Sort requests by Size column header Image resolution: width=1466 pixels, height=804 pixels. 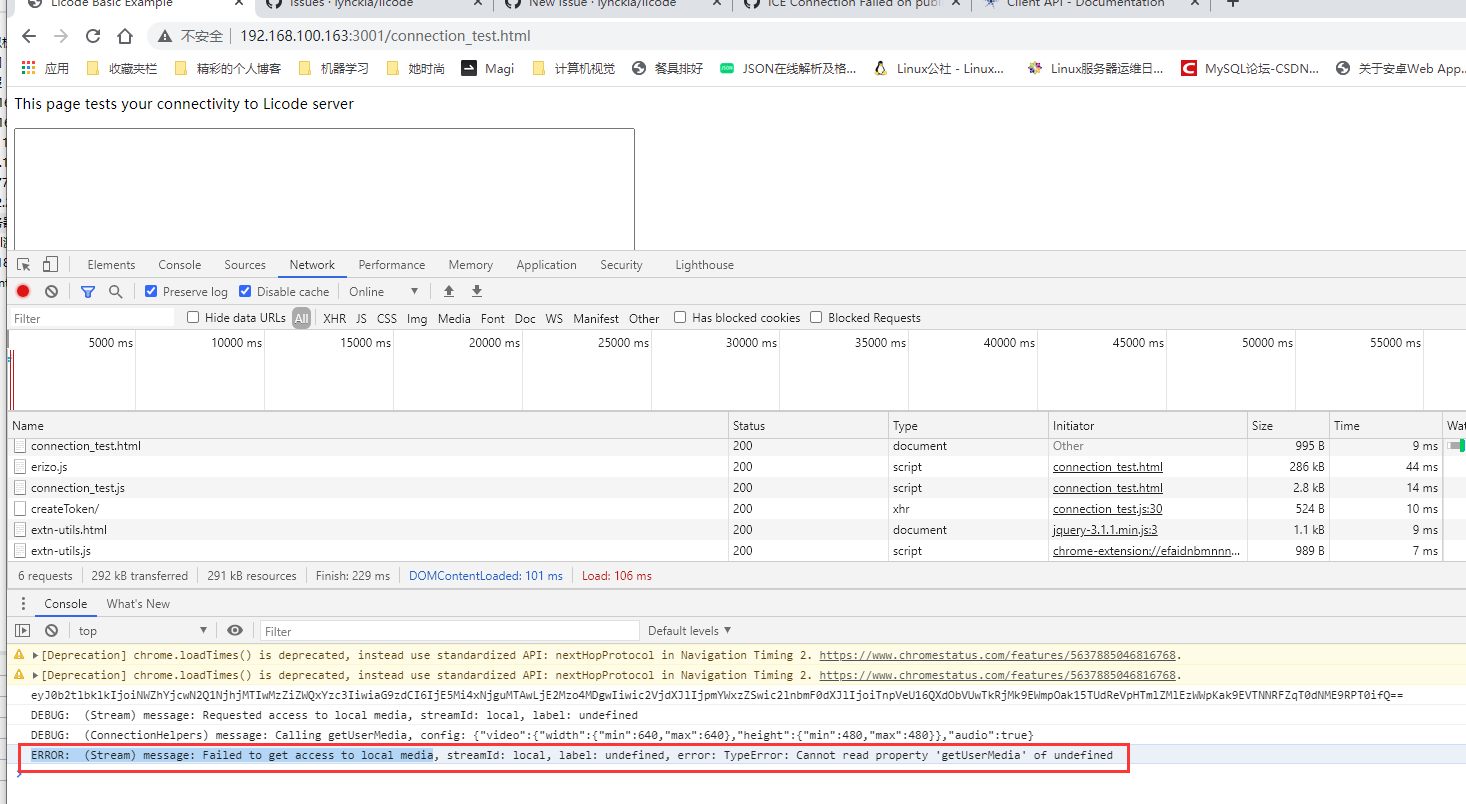pyautogui.click(x=1288, y=426)
